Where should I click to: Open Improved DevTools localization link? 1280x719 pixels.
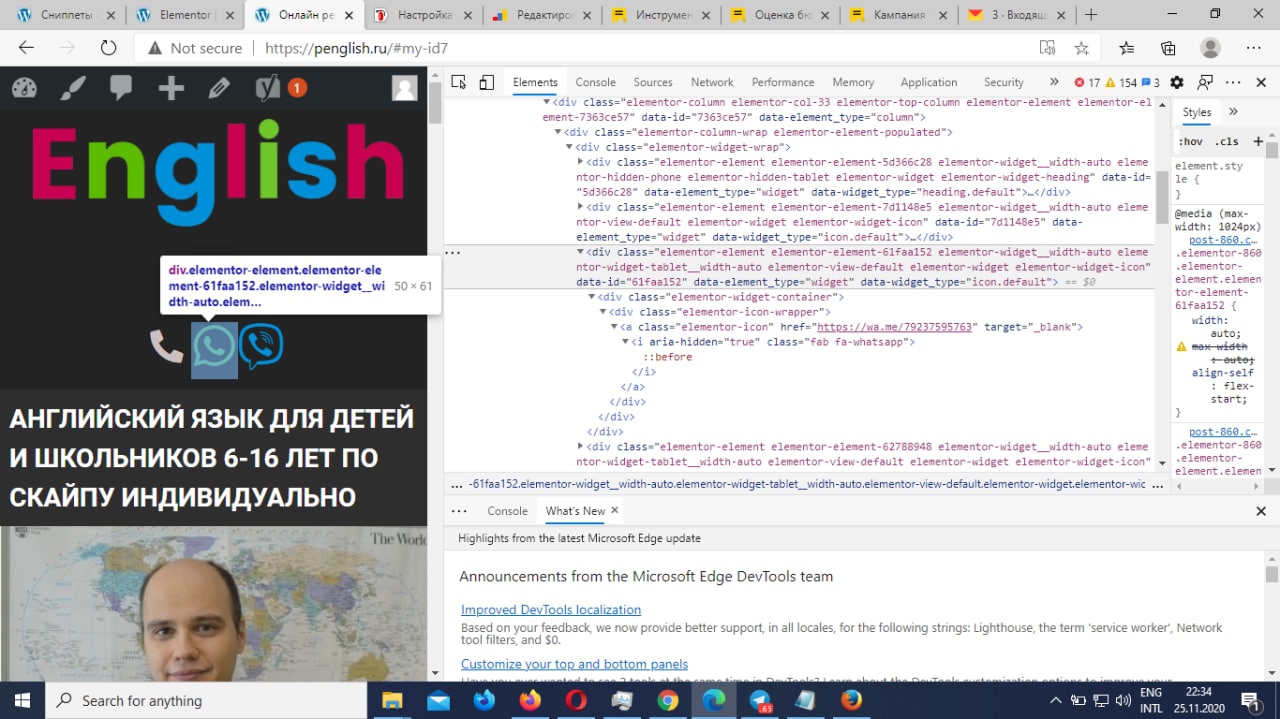coord(551,610)
